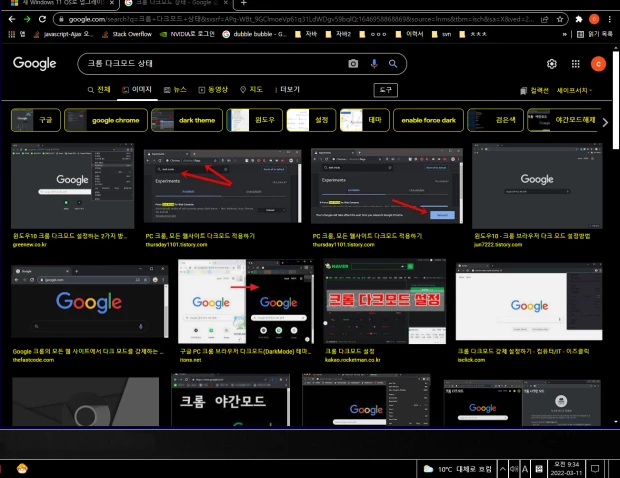This screenshot has height=478, width=620.
Task: Expand the 더보기 menu
Action: (x=287, y=90)
